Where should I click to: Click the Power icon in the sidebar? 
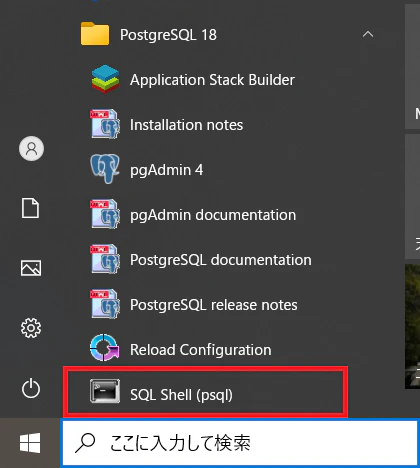31,388
